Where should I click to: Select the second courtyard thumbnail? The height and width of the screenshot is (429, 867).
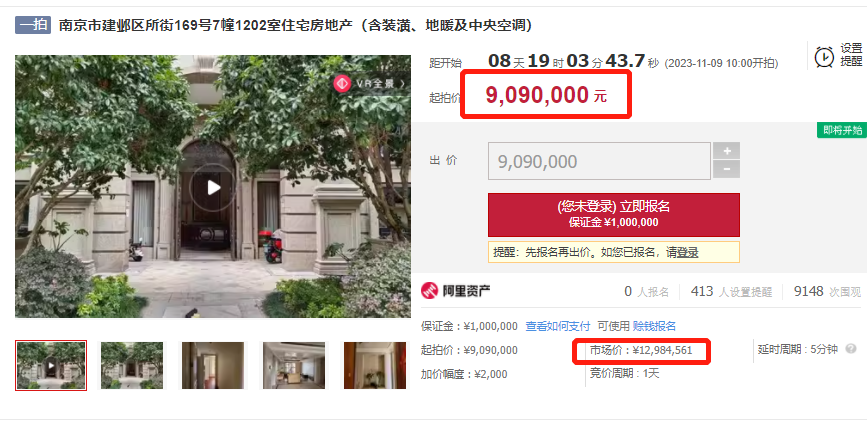[132, 365]
